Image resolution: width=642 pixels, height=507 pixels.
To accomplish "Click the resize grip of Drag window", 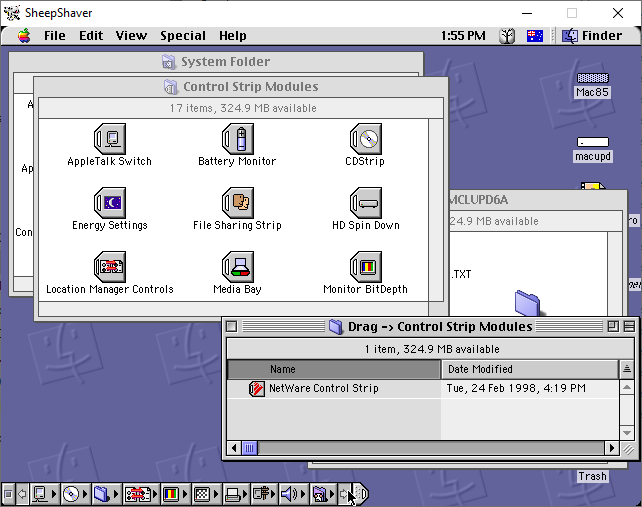I will (x=628, y=449).
